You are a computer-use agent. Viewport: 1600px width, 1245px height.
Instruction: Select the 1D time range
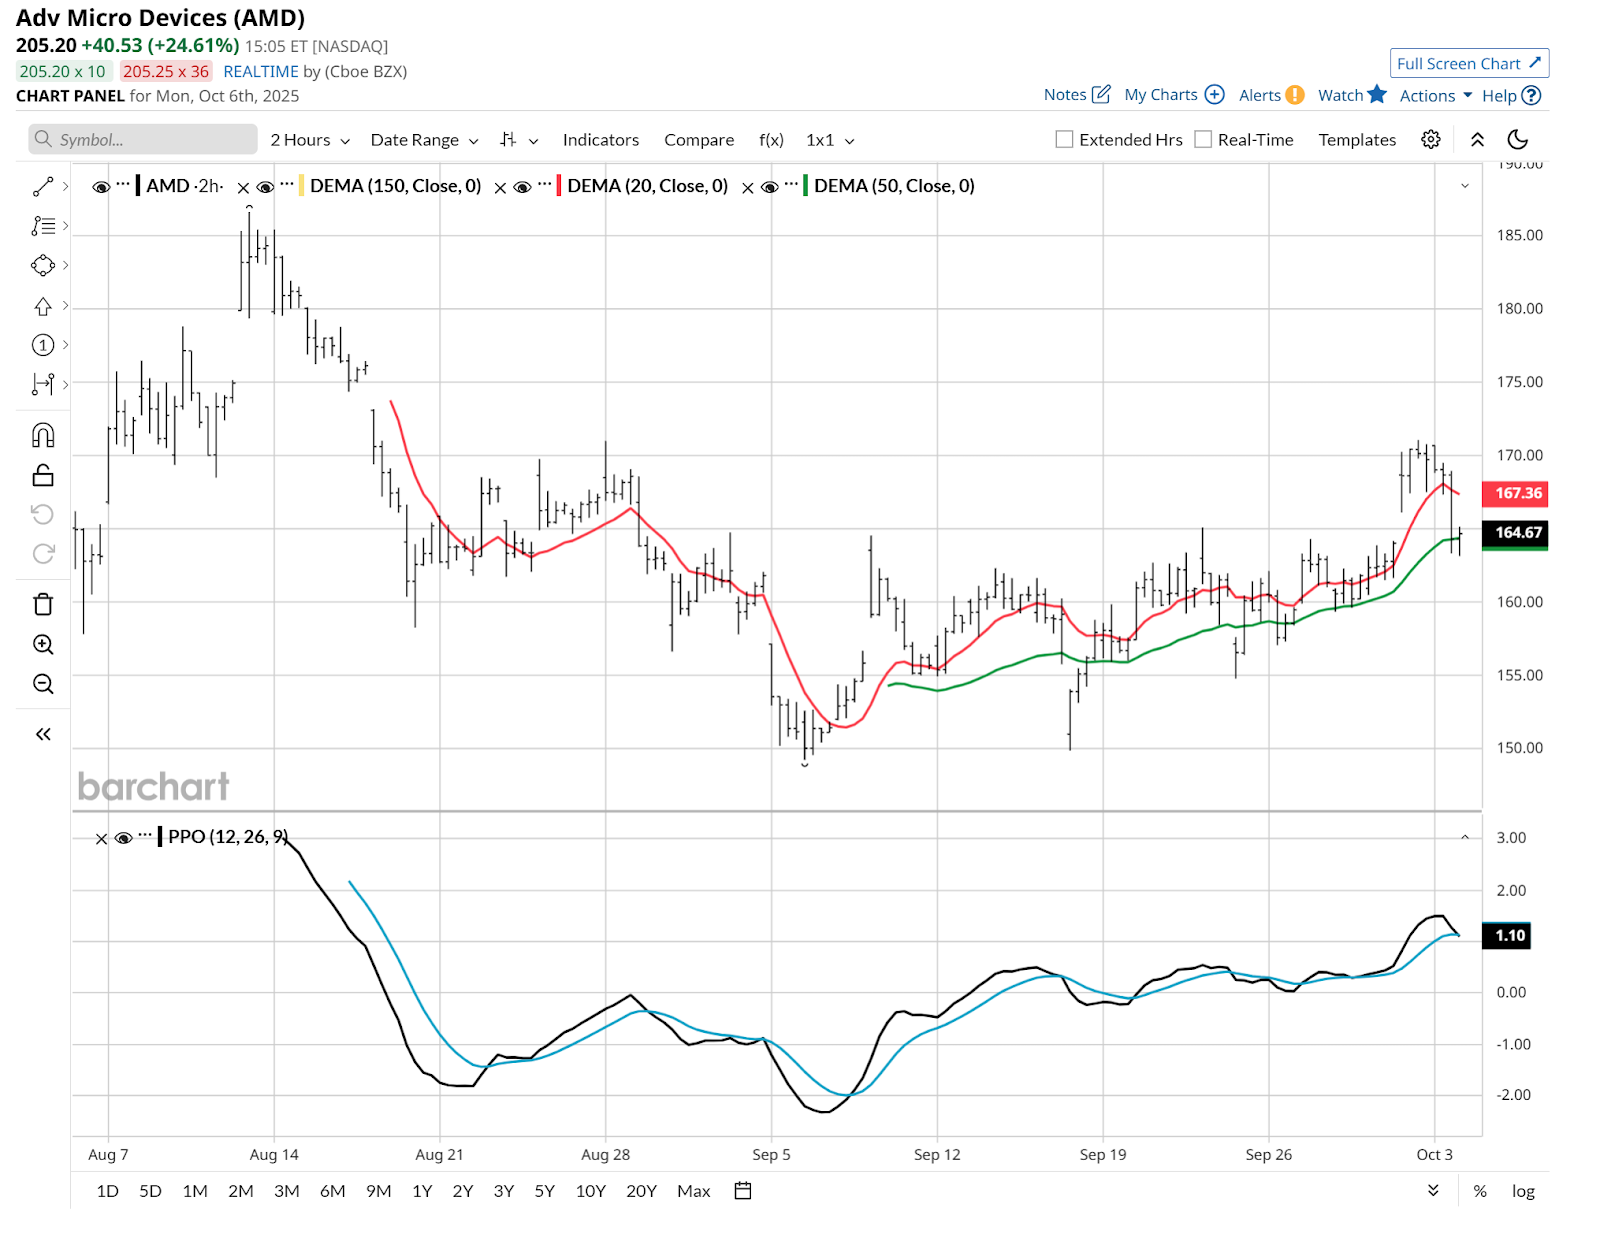pyautogui.click(x=107, y=1191)
